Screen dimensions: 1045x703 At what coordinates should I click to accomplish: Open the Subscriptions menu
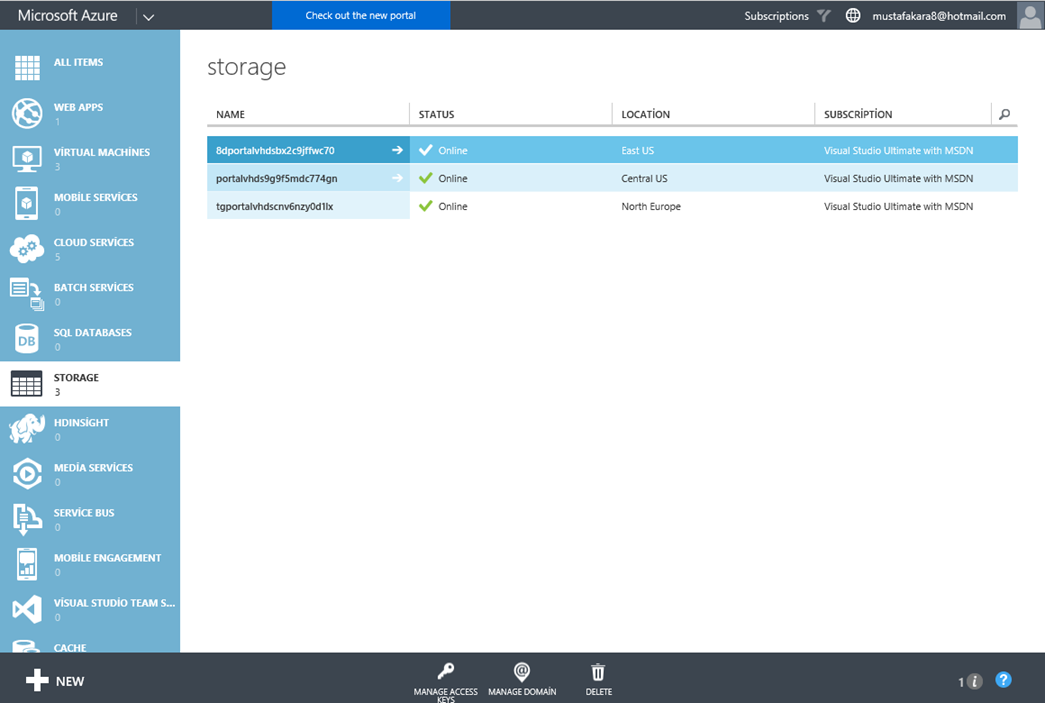[x=776, y=16]
